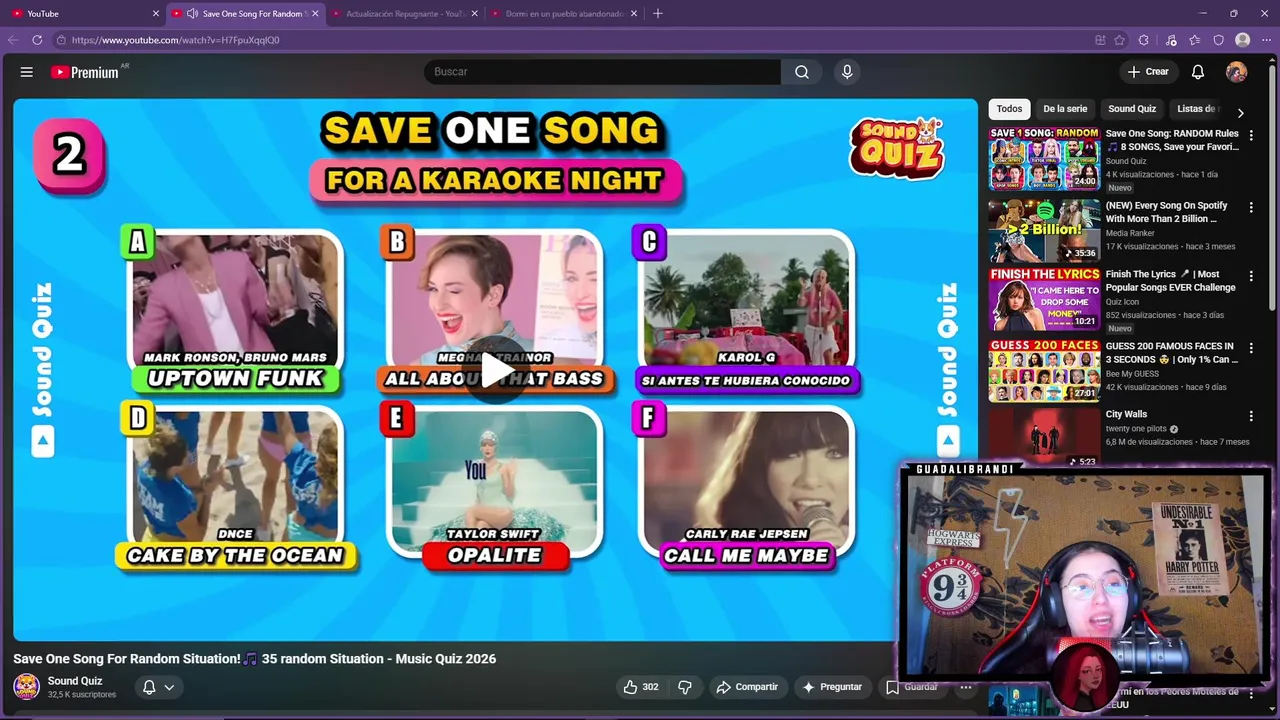Select the Todos filter chip
Image resolution: width=1280 pixels, height=720 pixels.
pyautogui.click(x=1010, y=109)
